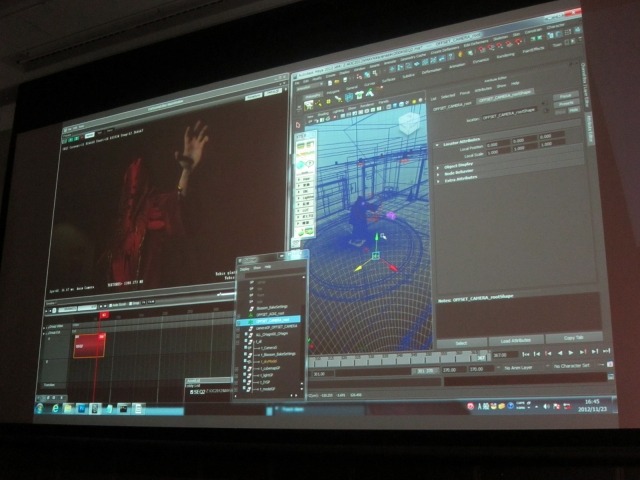
Task: Select the red clip in the timeline
Action: pos(88,345)
